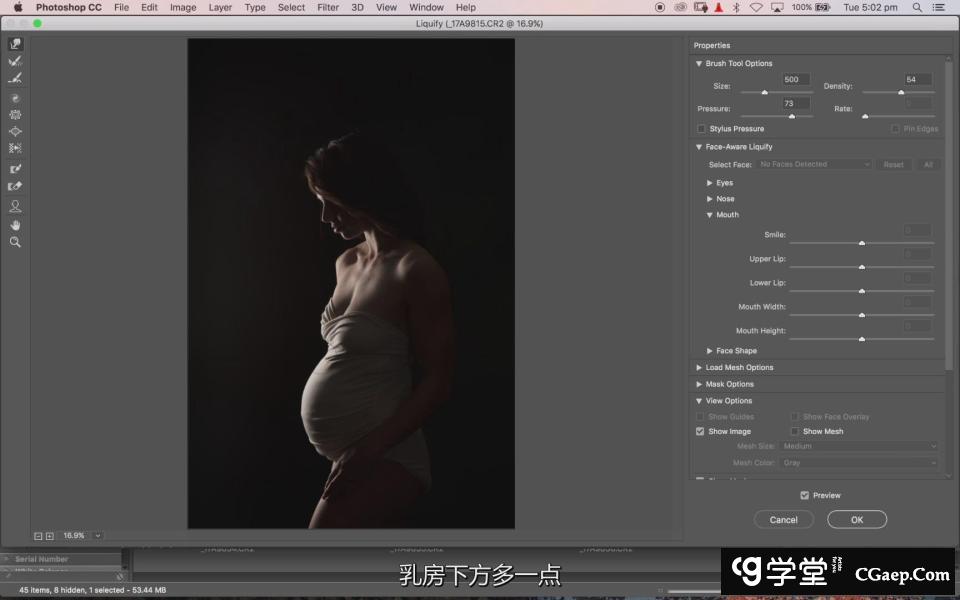Select the Reconstruct tool
The width and height of the screenshot is (960, 600).
click(15, 61)
